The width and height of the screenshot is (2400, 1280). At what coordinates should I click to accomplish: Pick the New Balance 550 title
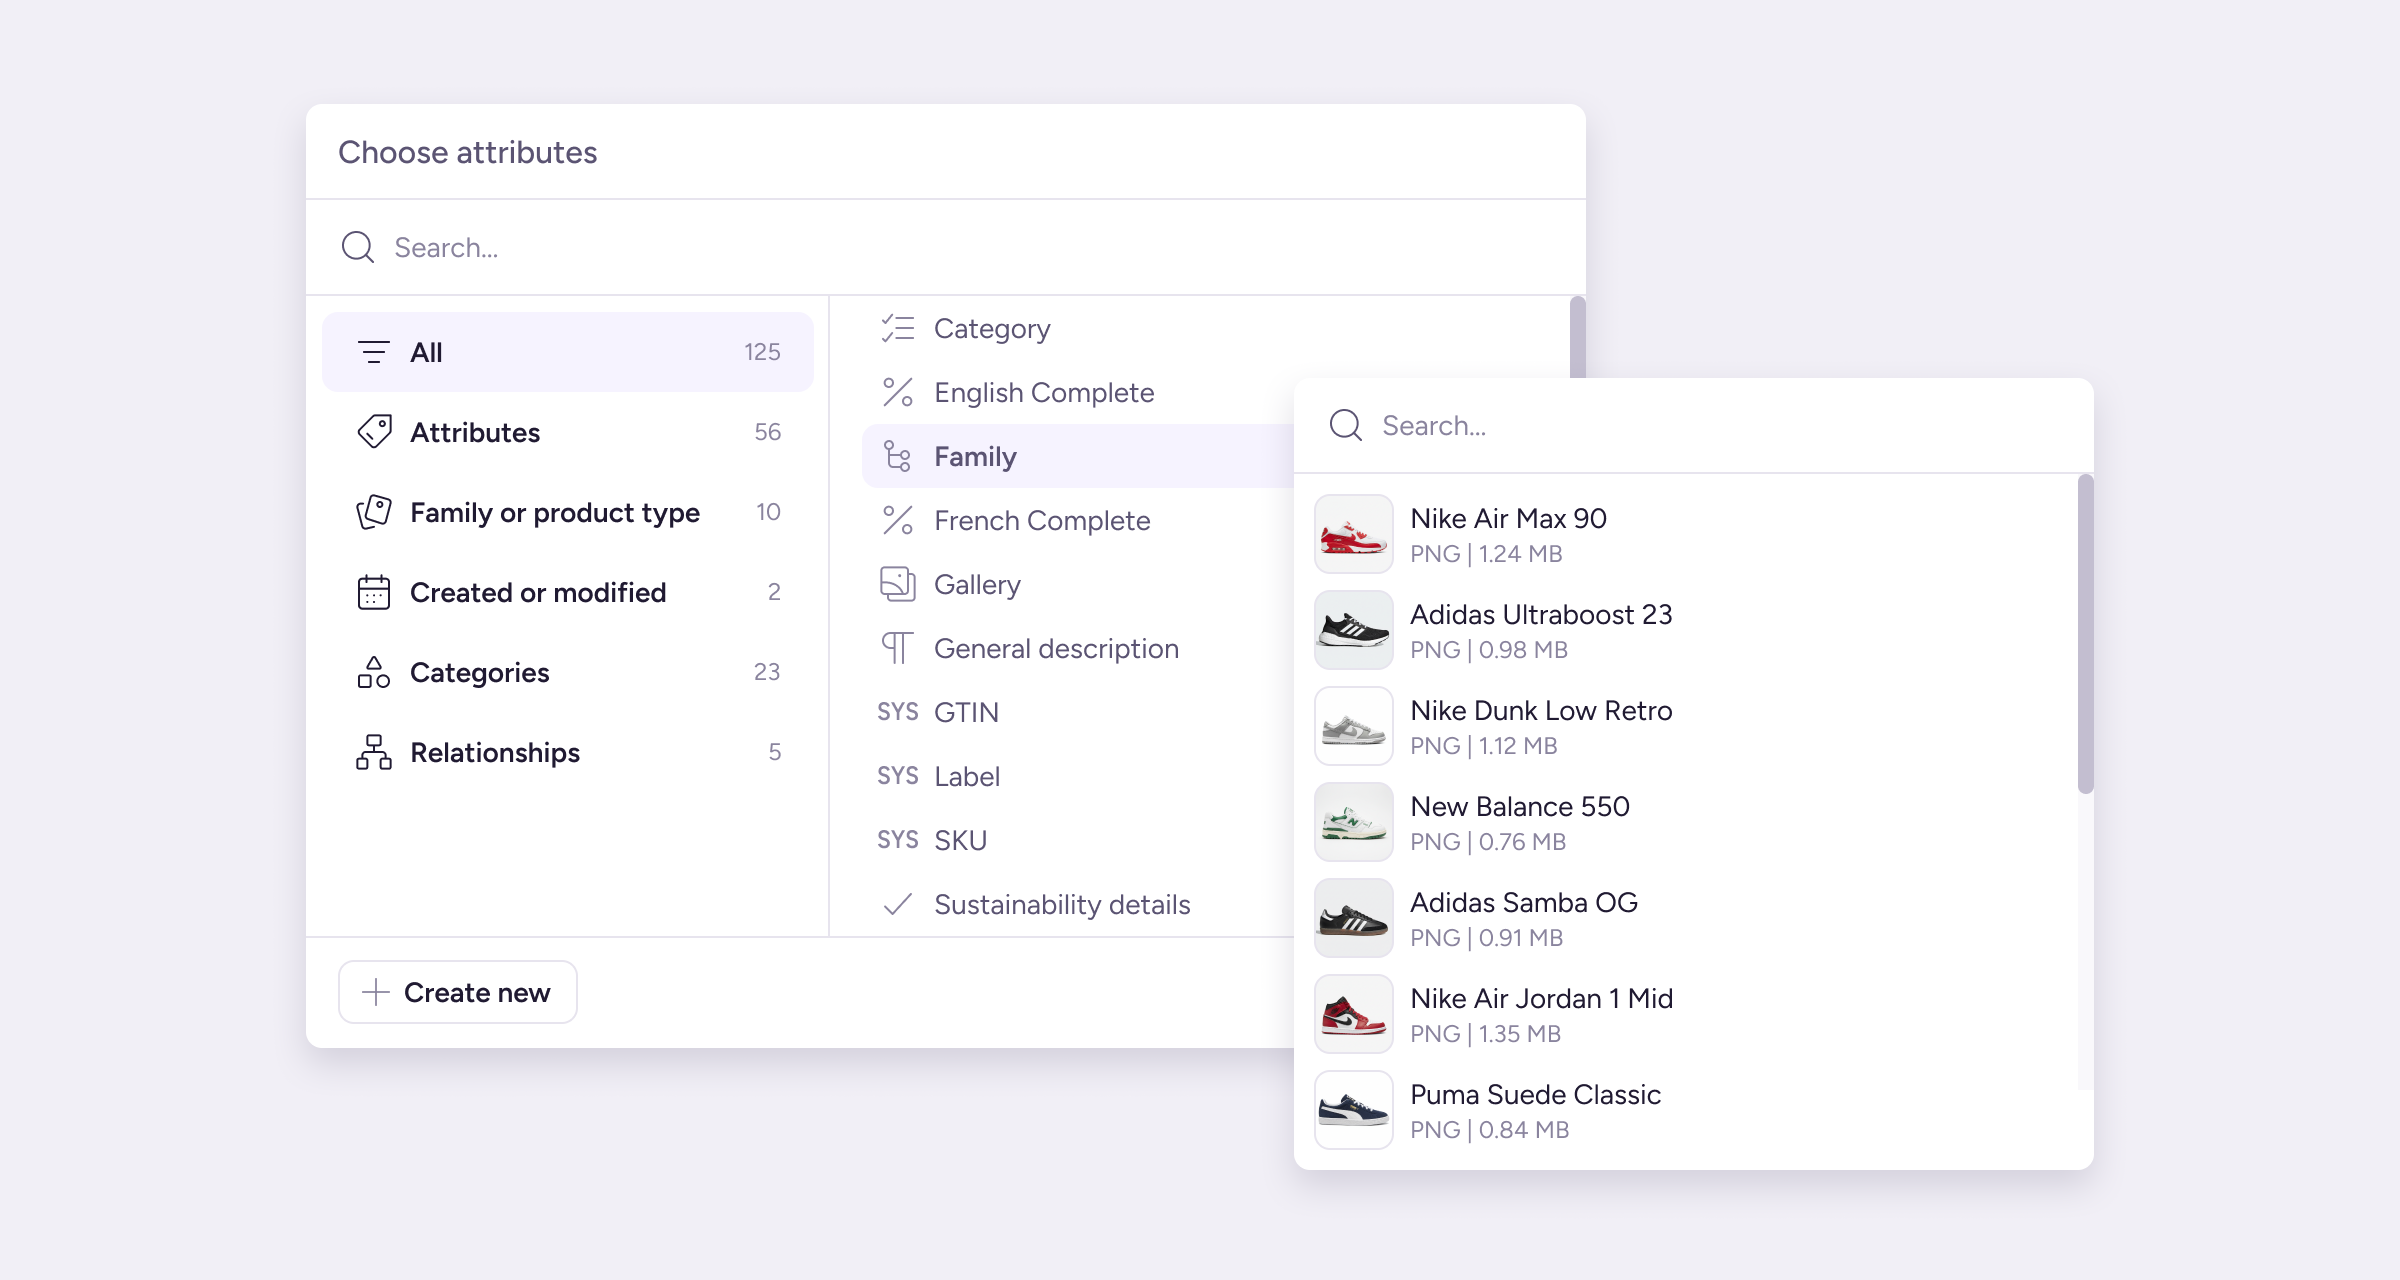(x=1520, y=806)
